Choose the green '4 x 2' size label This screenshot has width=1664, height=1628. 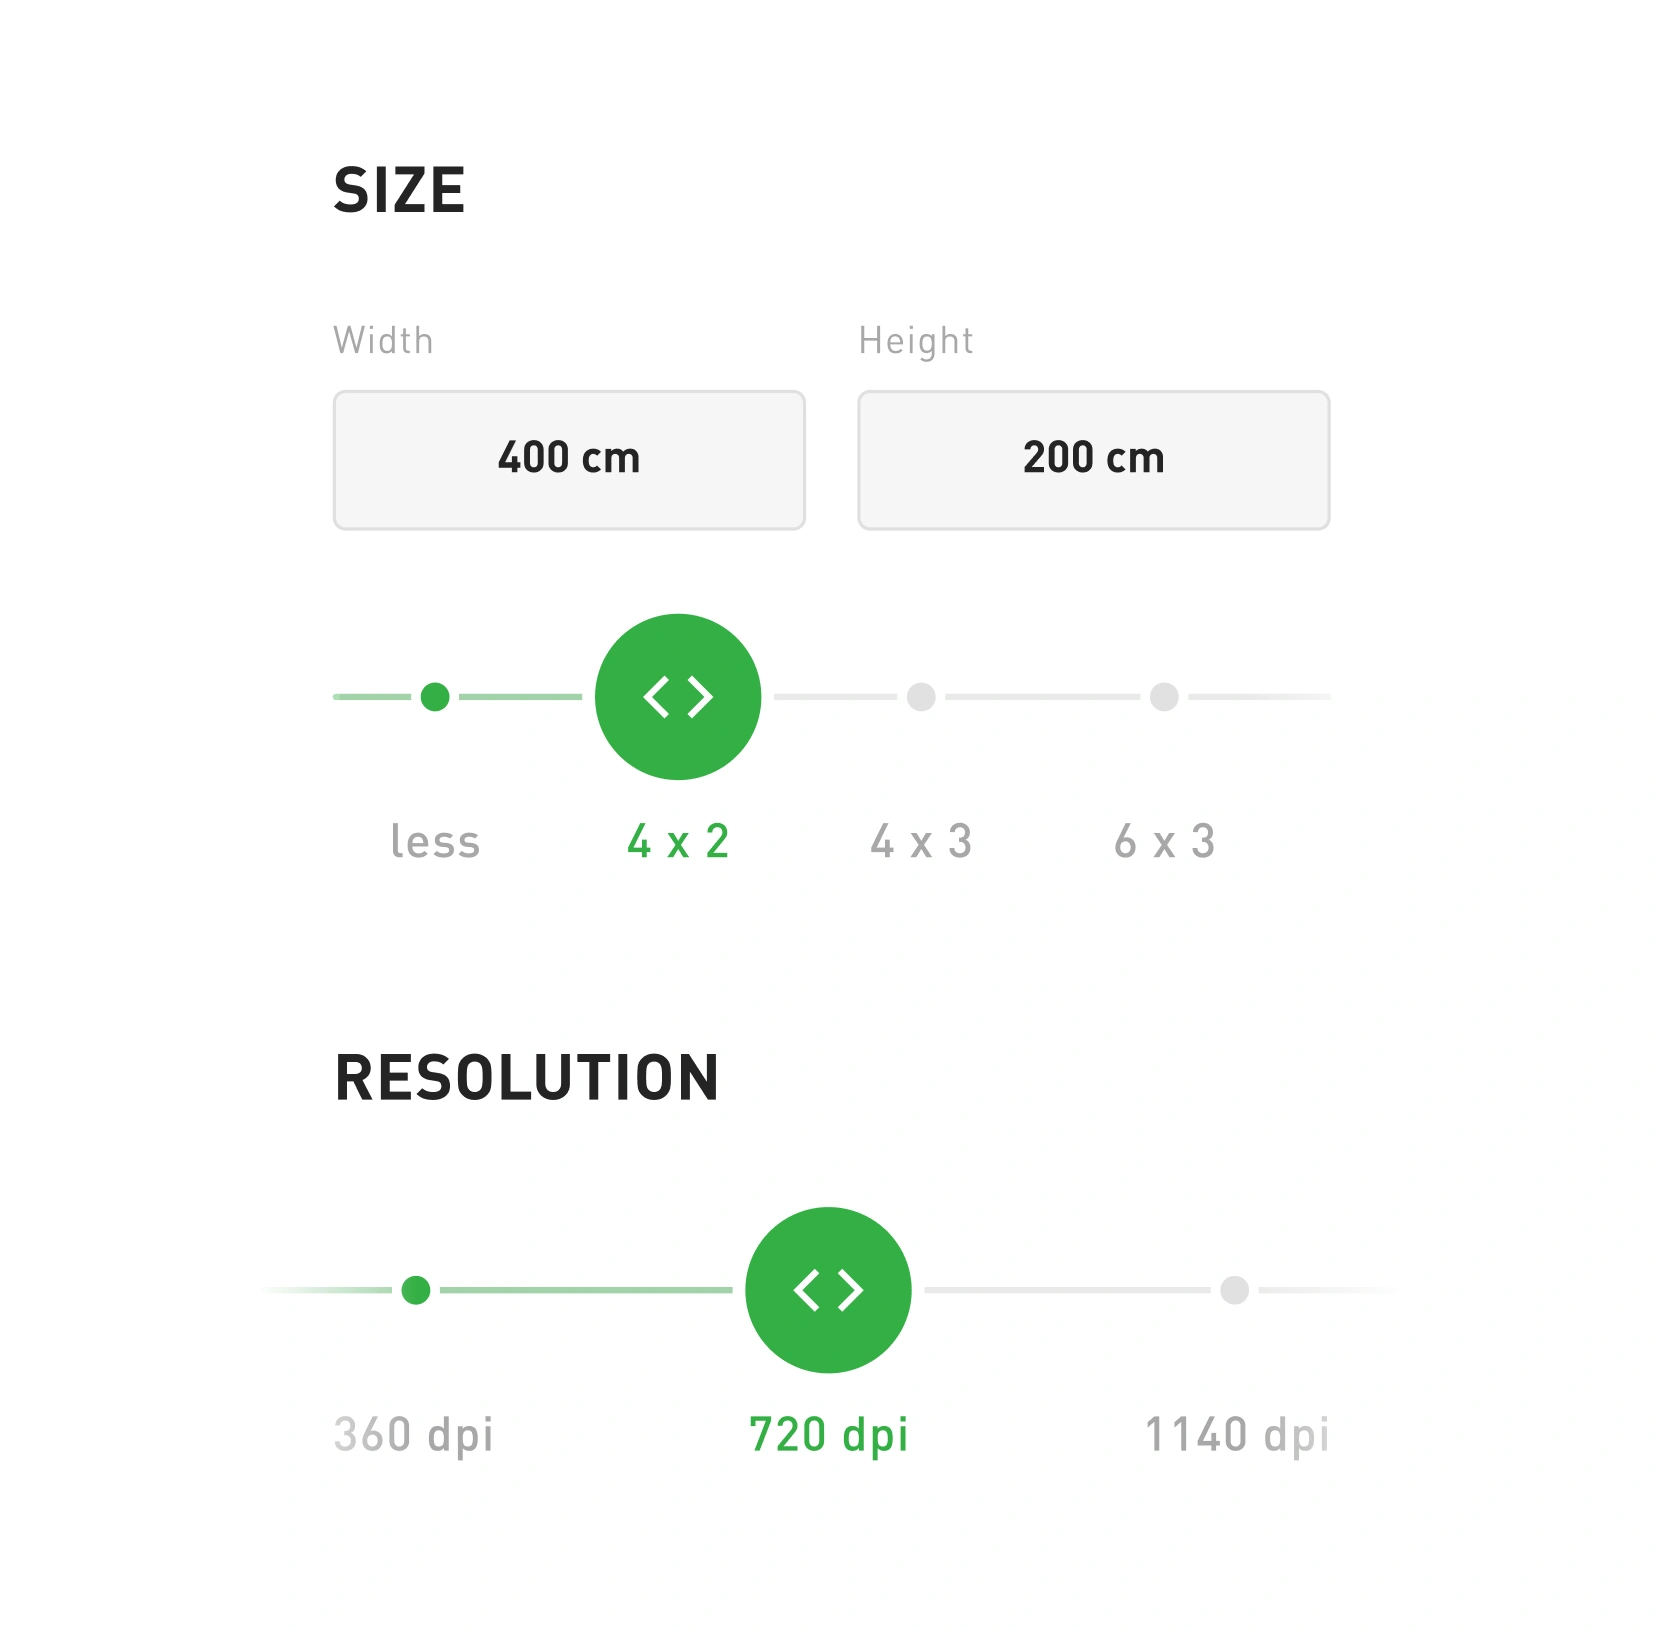[x=678, y=842]
